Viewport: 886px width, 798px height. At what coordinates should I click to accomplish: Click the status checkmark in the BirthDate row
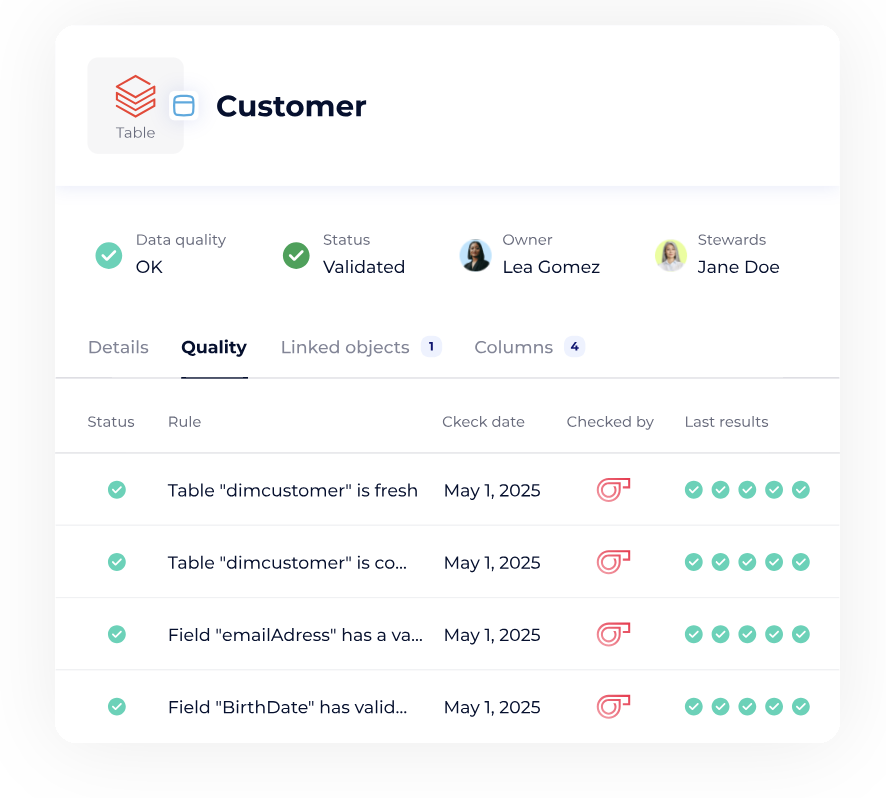pos(117,706)
